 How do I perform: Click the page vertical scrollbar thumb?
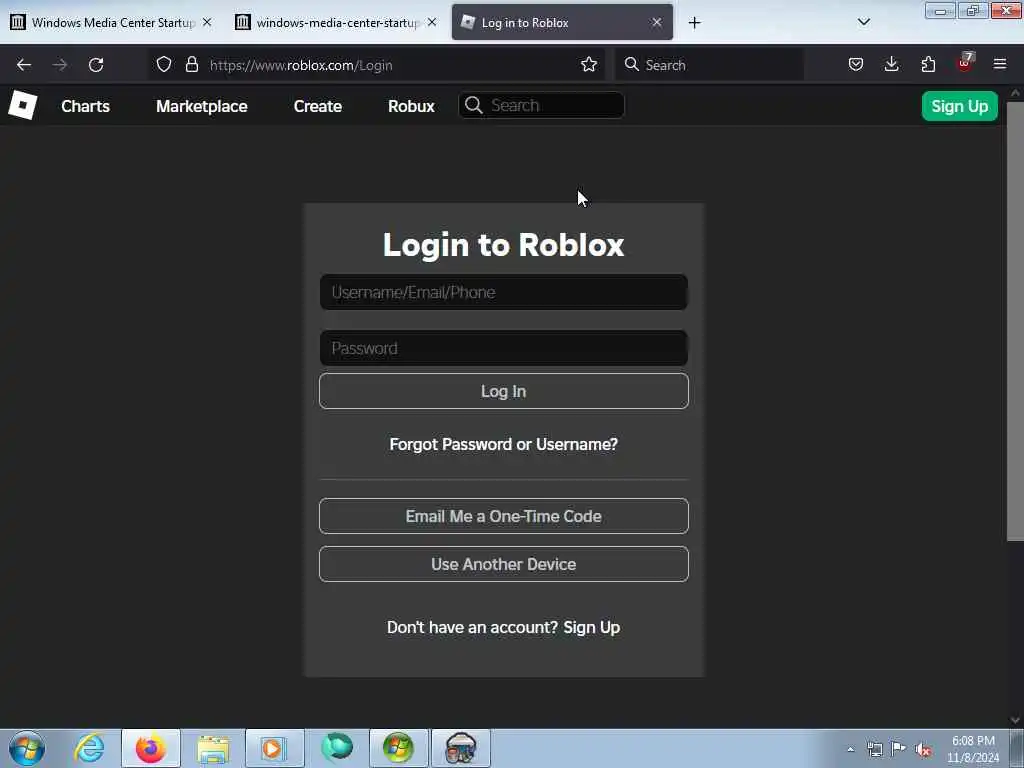pos(1015,321)
